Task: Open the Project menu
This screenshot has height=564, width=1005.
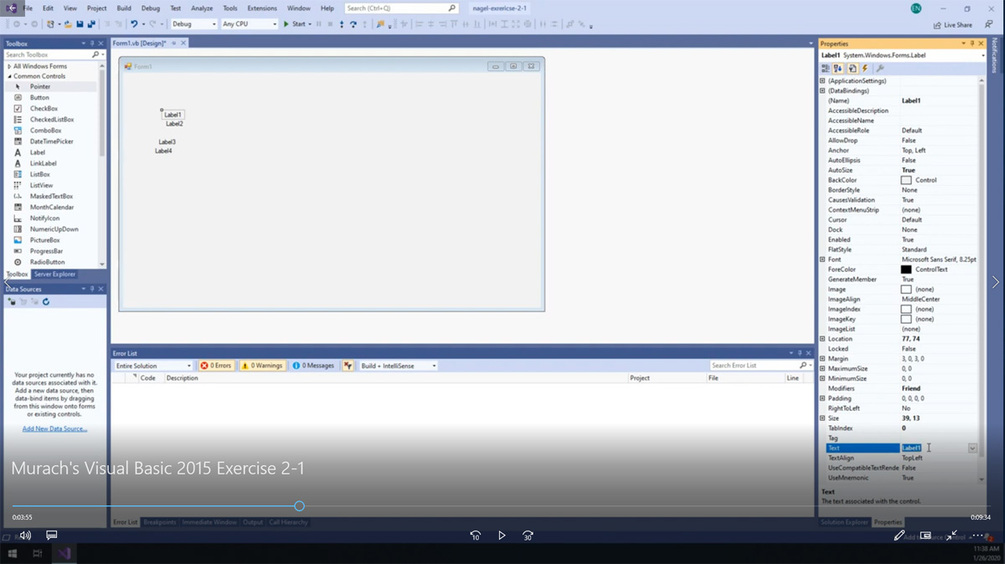Action: click(x=97, y=8)
